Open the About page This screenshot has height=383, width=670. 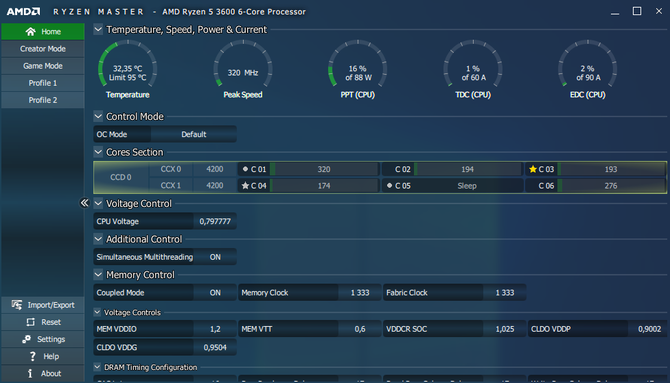pyautogui.click(x=43, y=373)
